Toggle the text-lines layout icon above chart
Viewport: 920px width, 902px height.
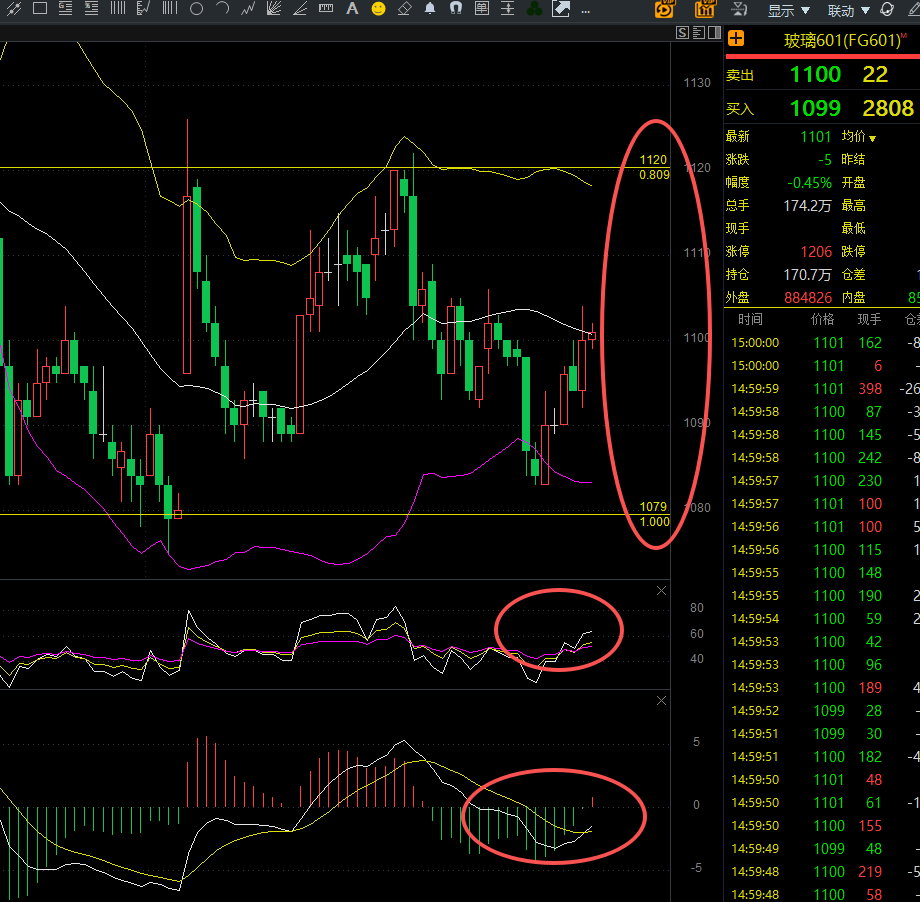tap(698, 32)
